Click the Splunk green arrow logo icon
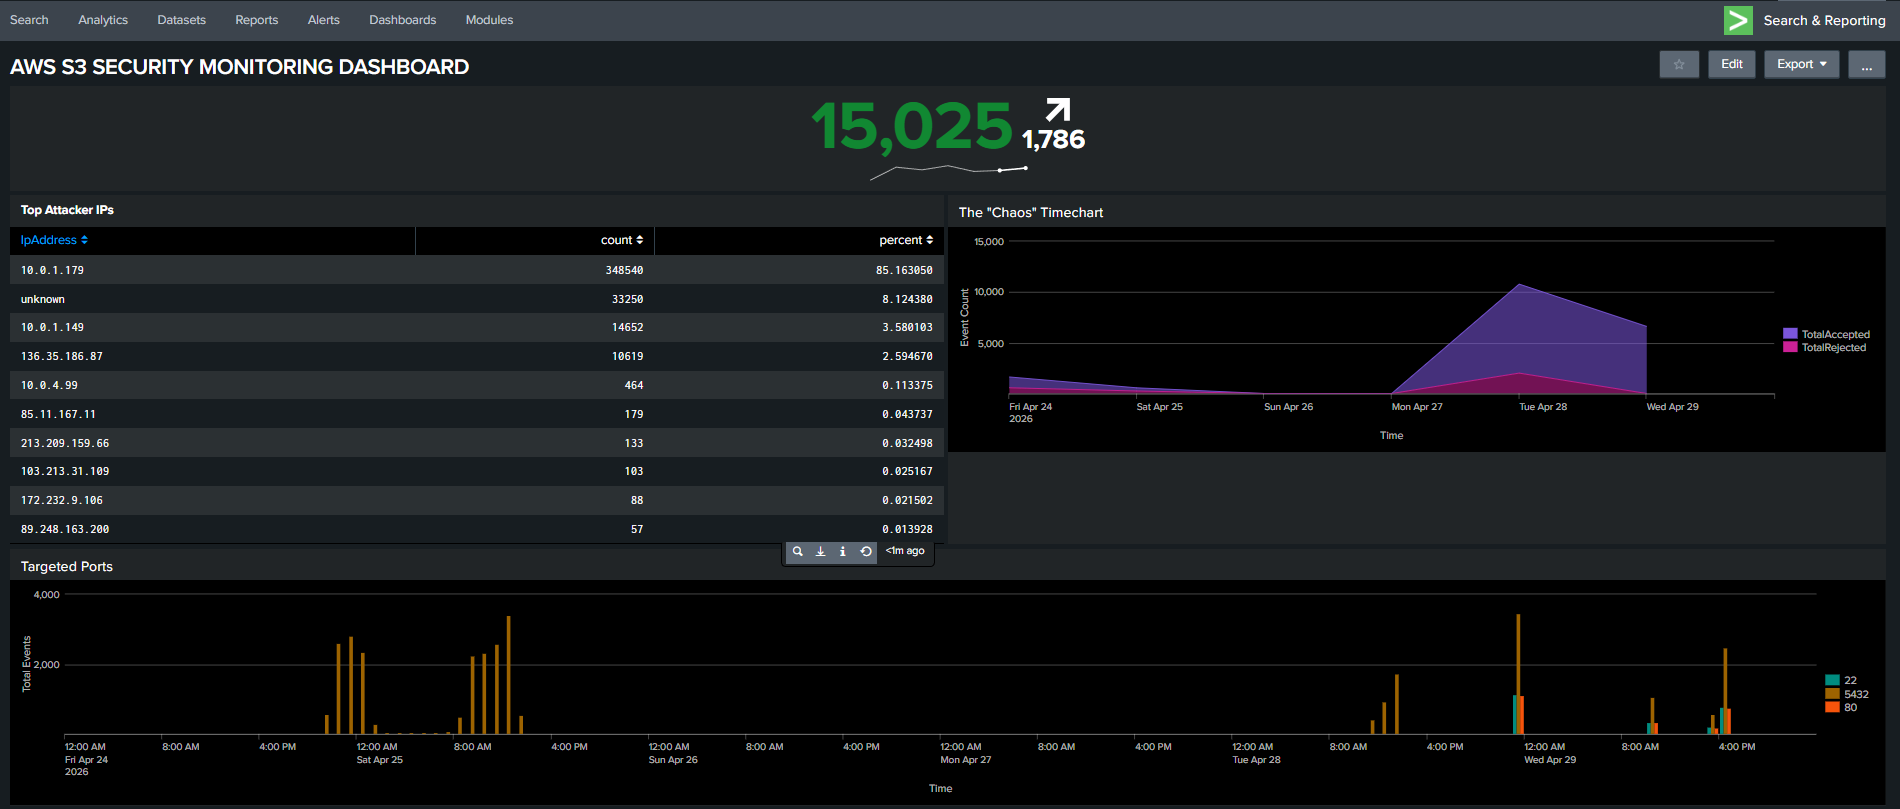Screen dimensions: 1900x809 1738,20
